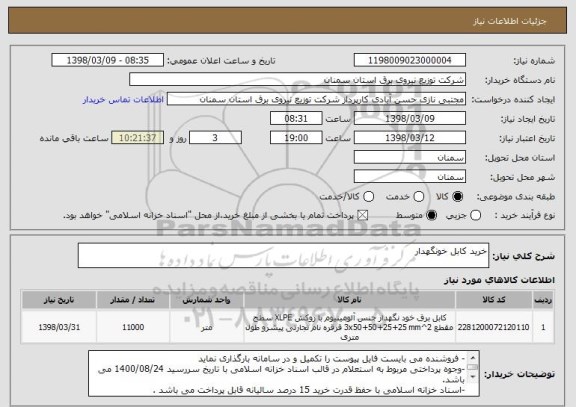Select the کالا radio button
576x407 pixels.
[458, 197]
